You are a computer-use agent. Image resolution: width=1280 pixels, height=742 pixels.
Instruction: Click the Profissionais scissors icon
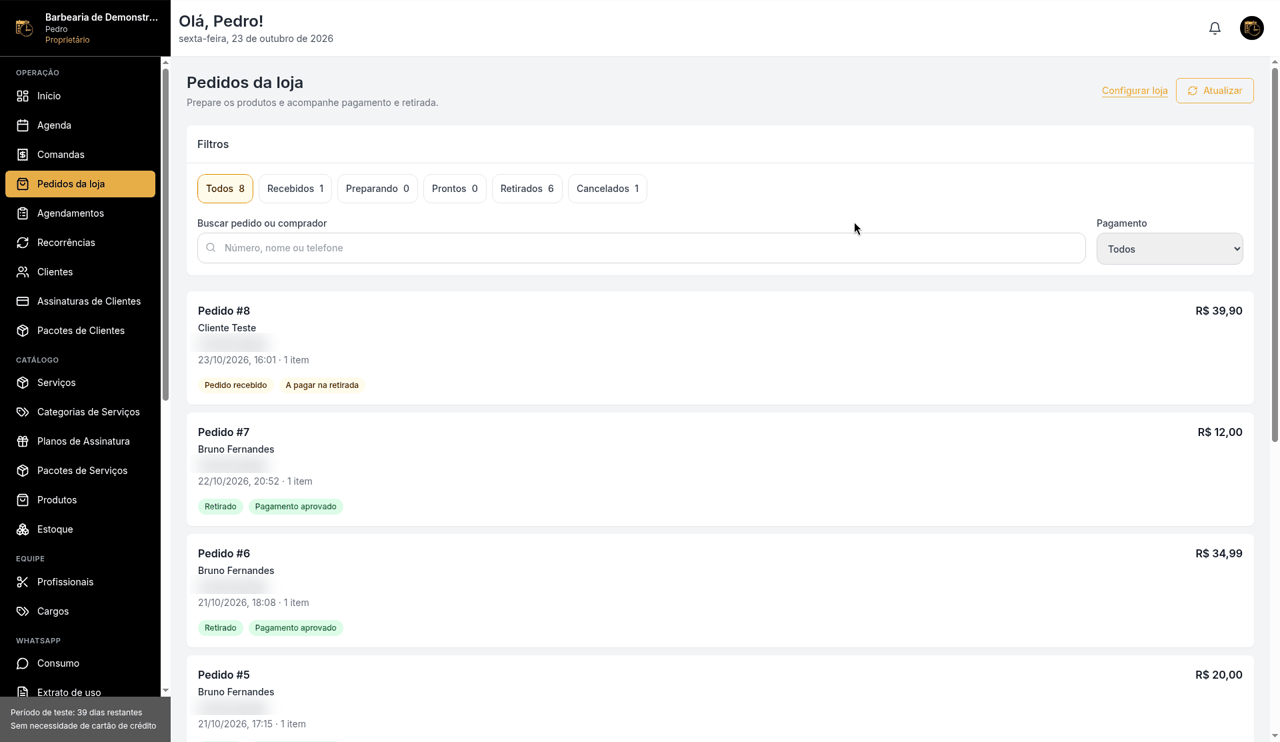pos(23,582)
